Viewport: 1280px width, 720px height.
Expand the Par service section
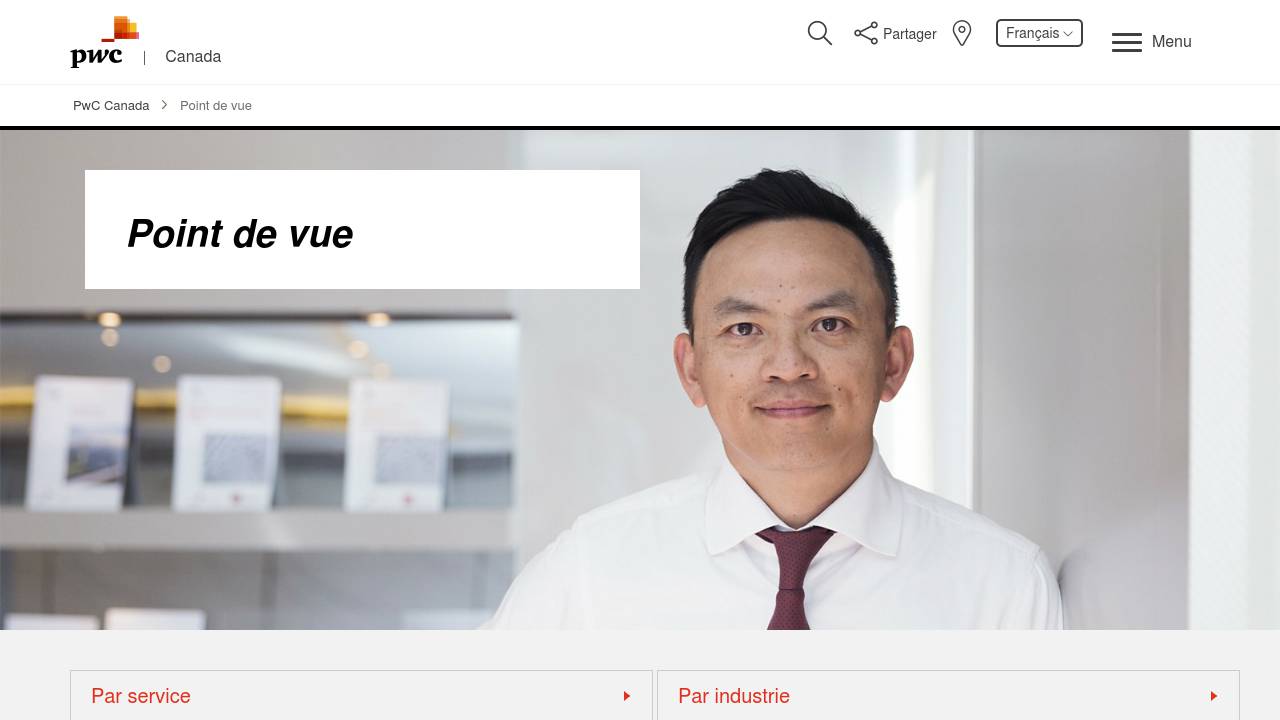(x=361, y=695)
